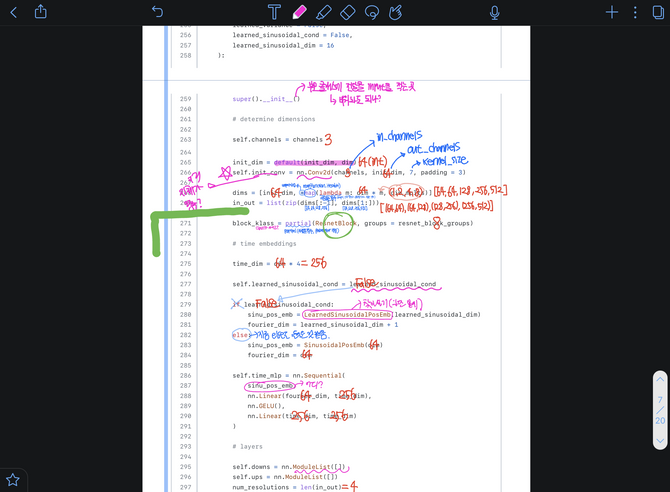Open the share/export menu
The image size is (670, 492).
(41, 12)
